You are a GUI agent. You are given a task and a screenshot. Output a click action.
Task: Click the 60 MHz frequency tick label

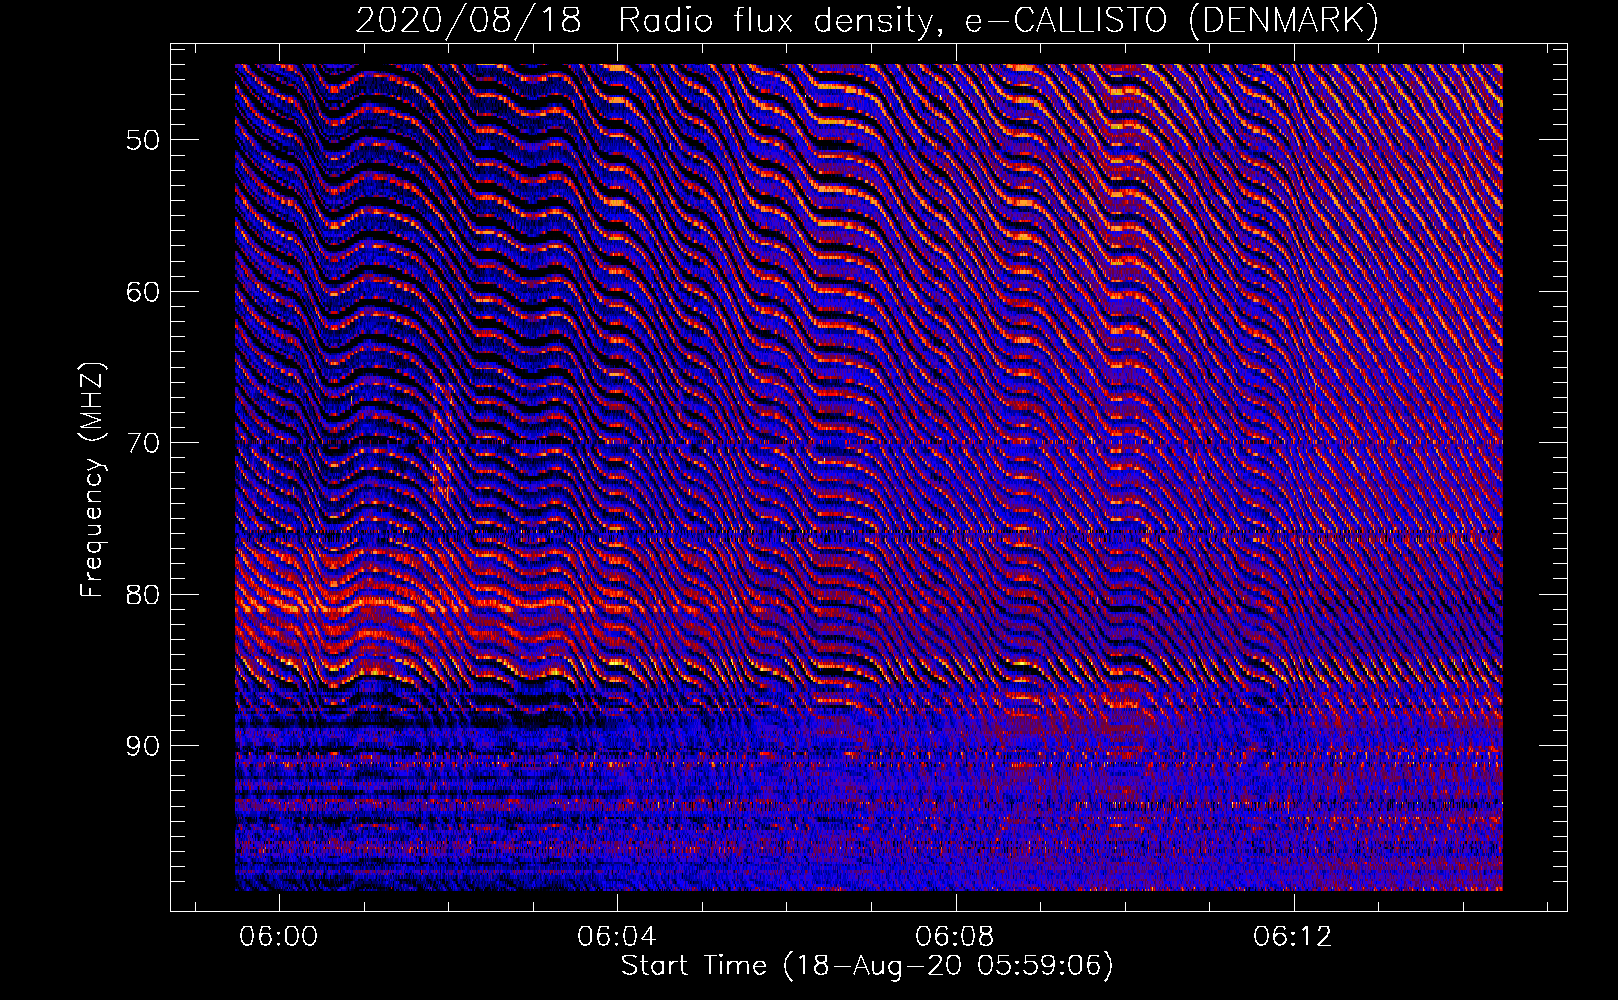[142, 292]
